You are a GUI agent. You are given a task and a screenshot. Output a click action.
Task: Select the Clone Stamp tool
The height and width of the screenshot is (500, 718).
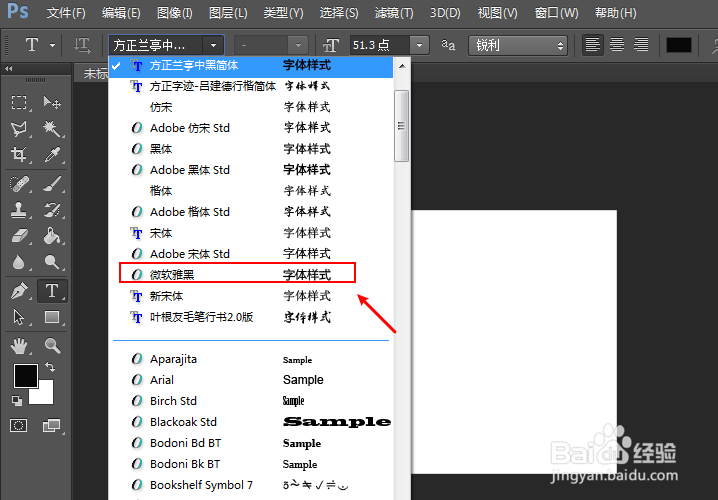pyautogui.click(x=19, y=210)
